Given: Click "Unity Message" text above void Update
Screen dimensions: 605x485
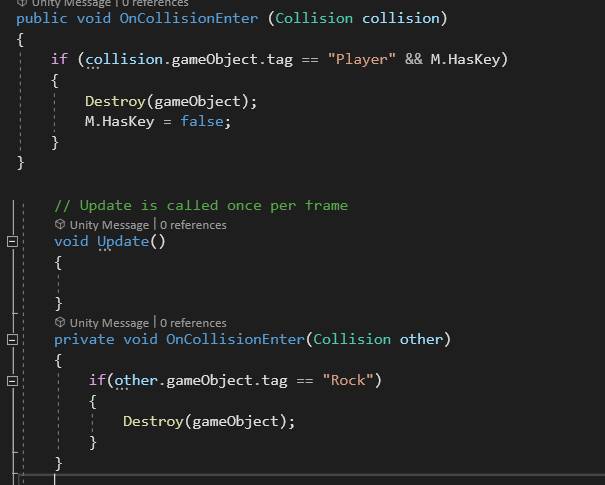Looking at the screenshot, I should [x=108, y=225].
